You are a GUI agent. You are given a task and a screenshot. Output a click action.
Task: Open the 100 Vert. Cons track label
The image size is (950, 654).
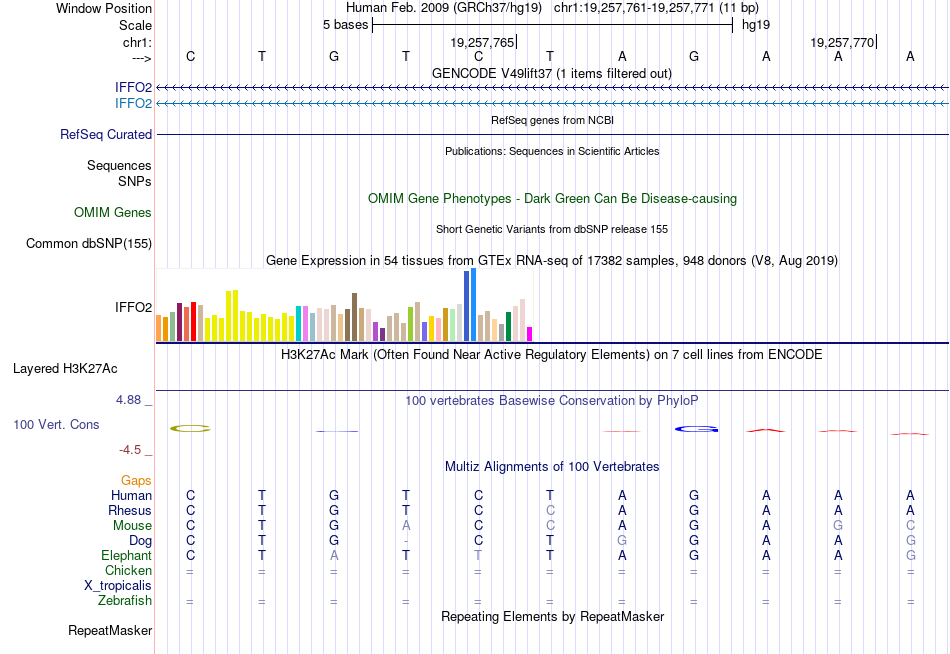point(56,425)
